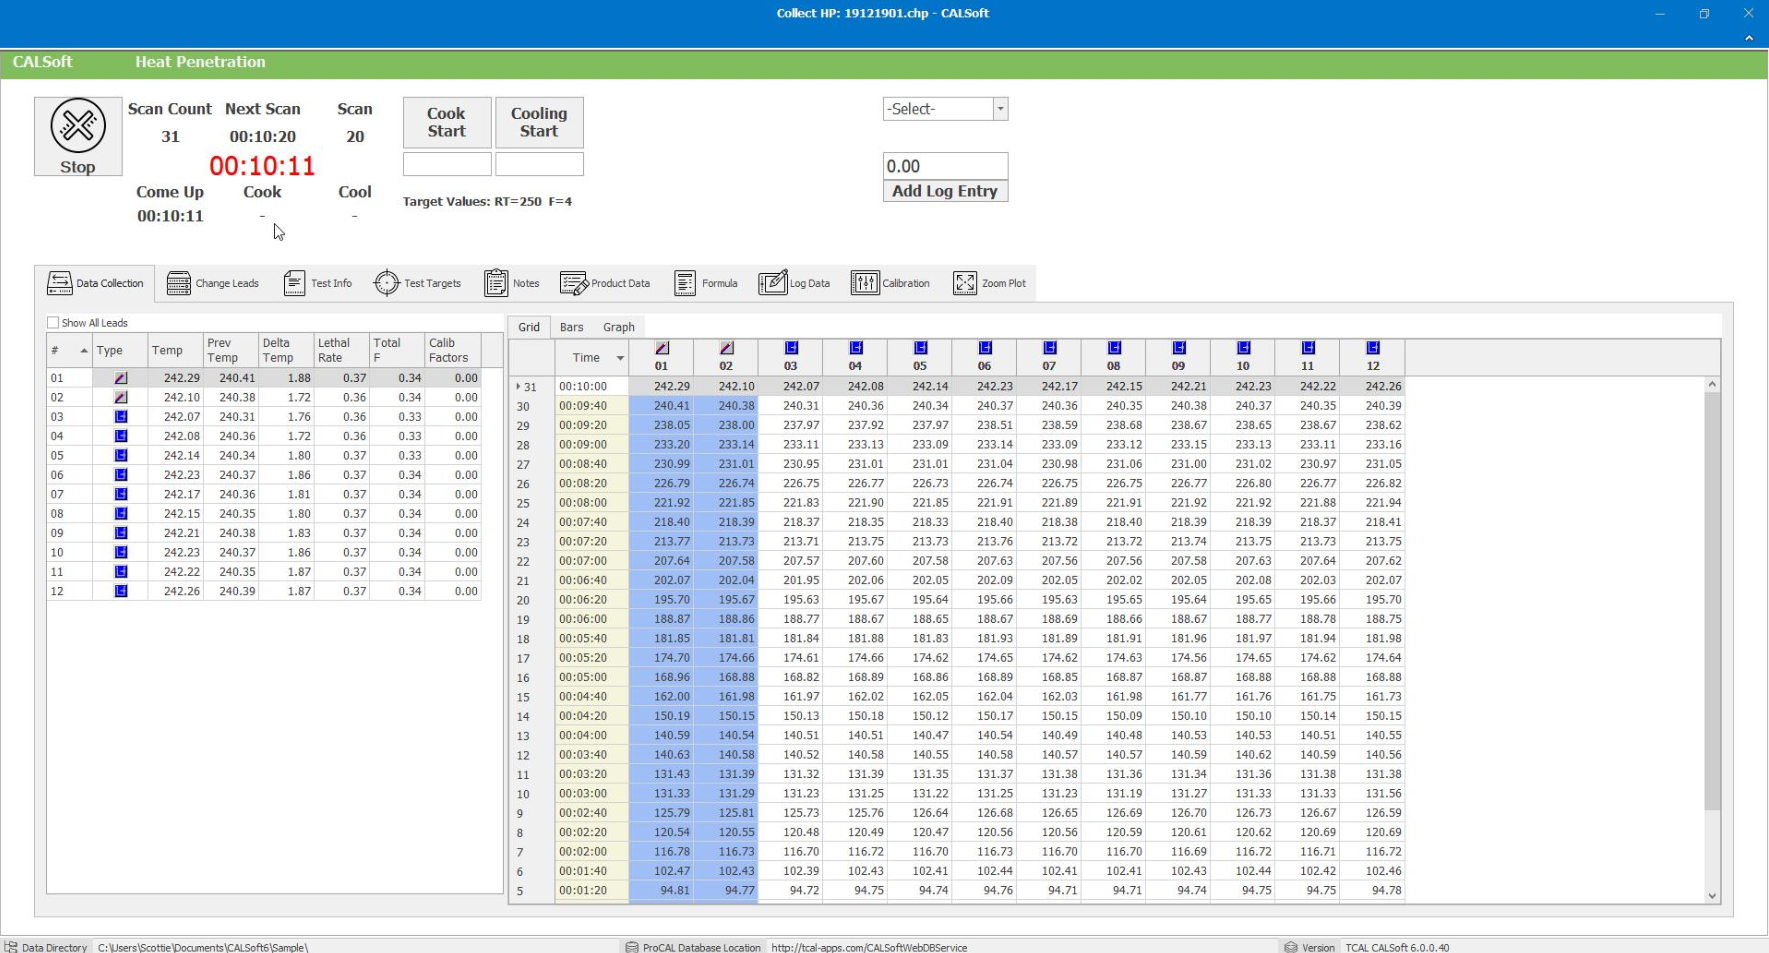Click the Total F column header
The image size is (1769, 953).
click(397, 350)
